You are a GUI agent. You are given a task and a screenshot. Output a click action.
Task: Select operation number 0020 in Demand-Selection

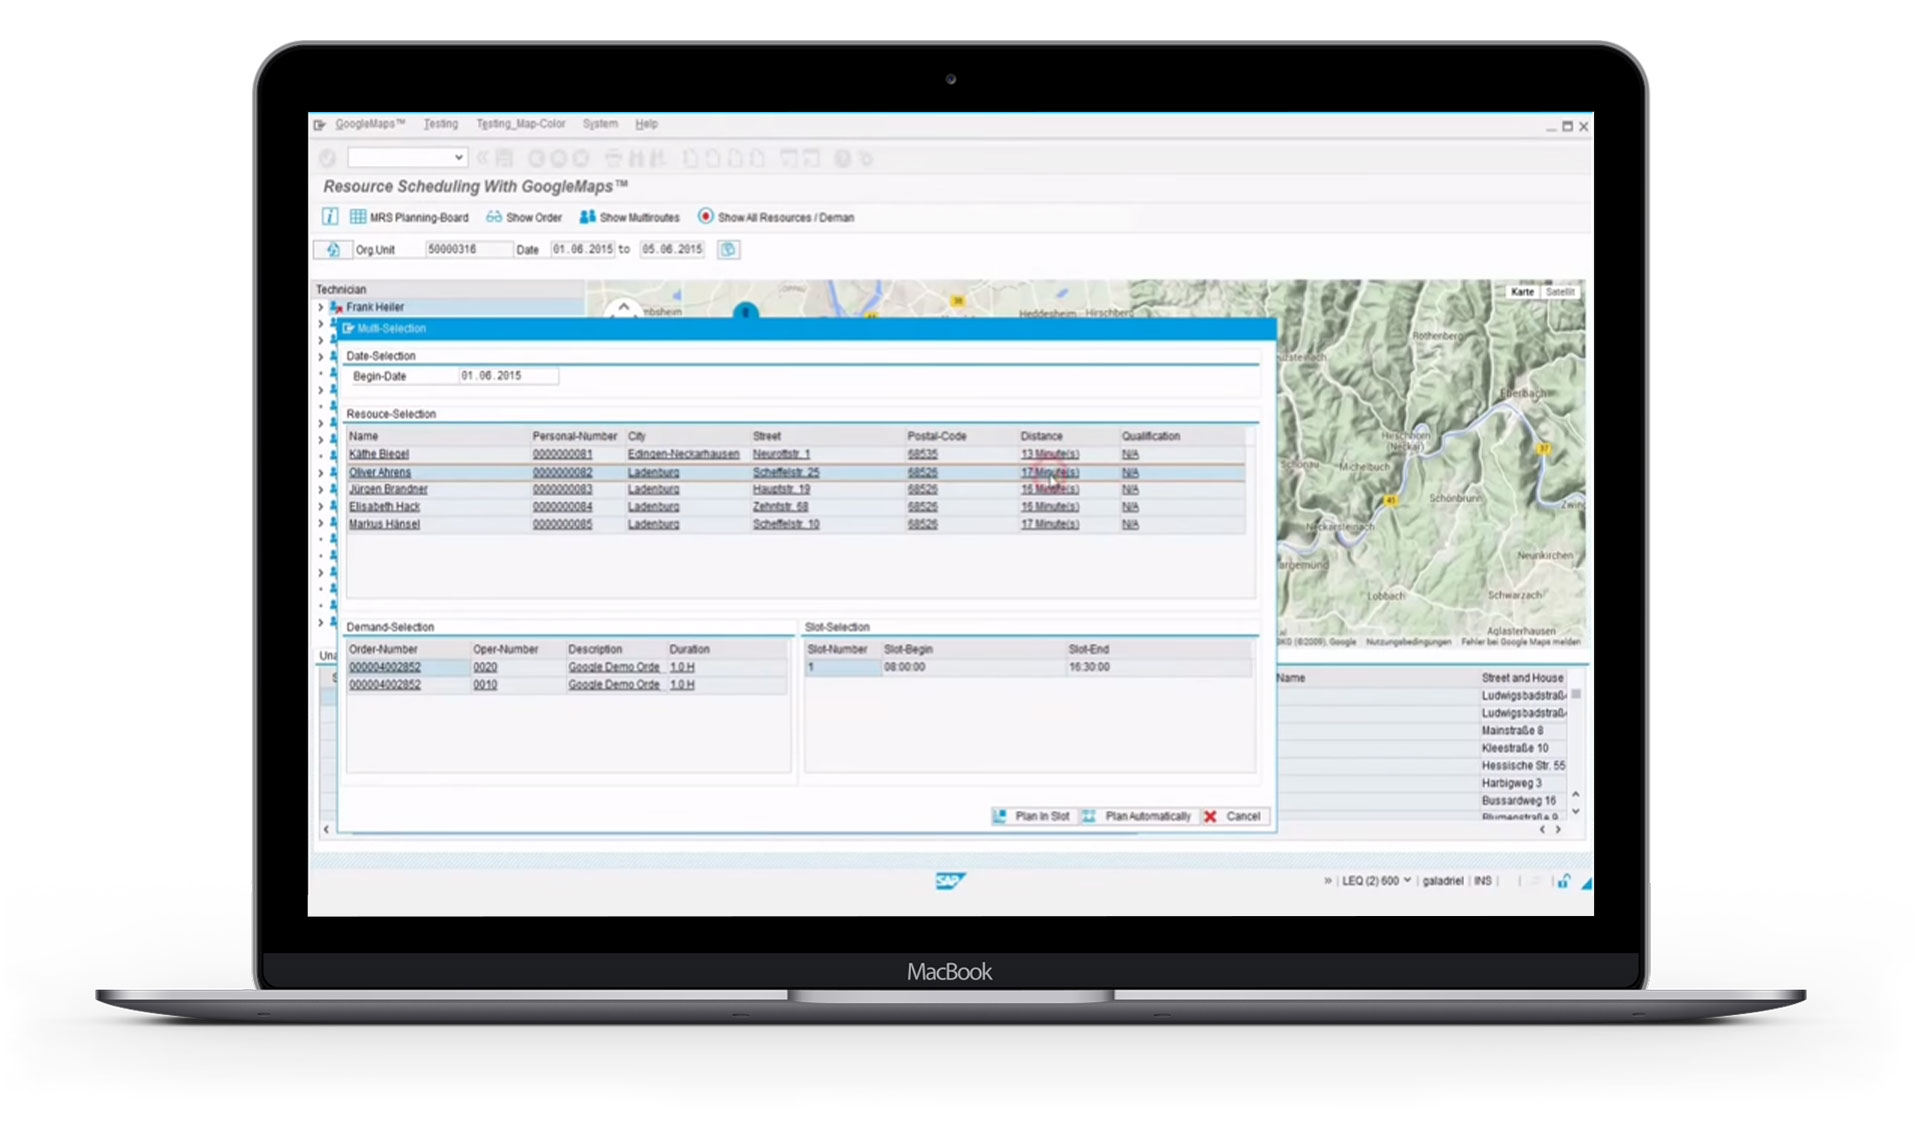click(x=485, y=667)
